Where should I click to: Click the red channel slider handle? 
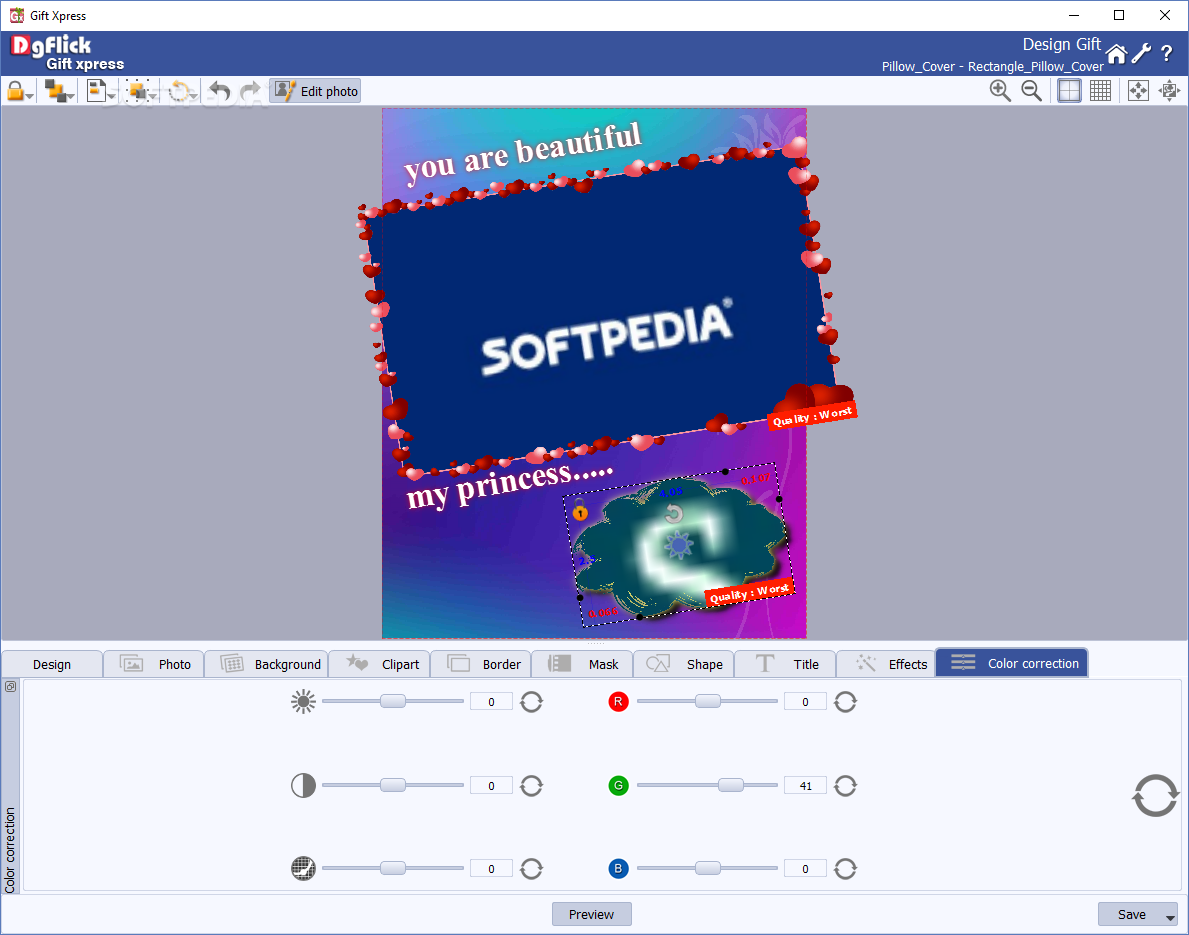[x=707, y=701]
